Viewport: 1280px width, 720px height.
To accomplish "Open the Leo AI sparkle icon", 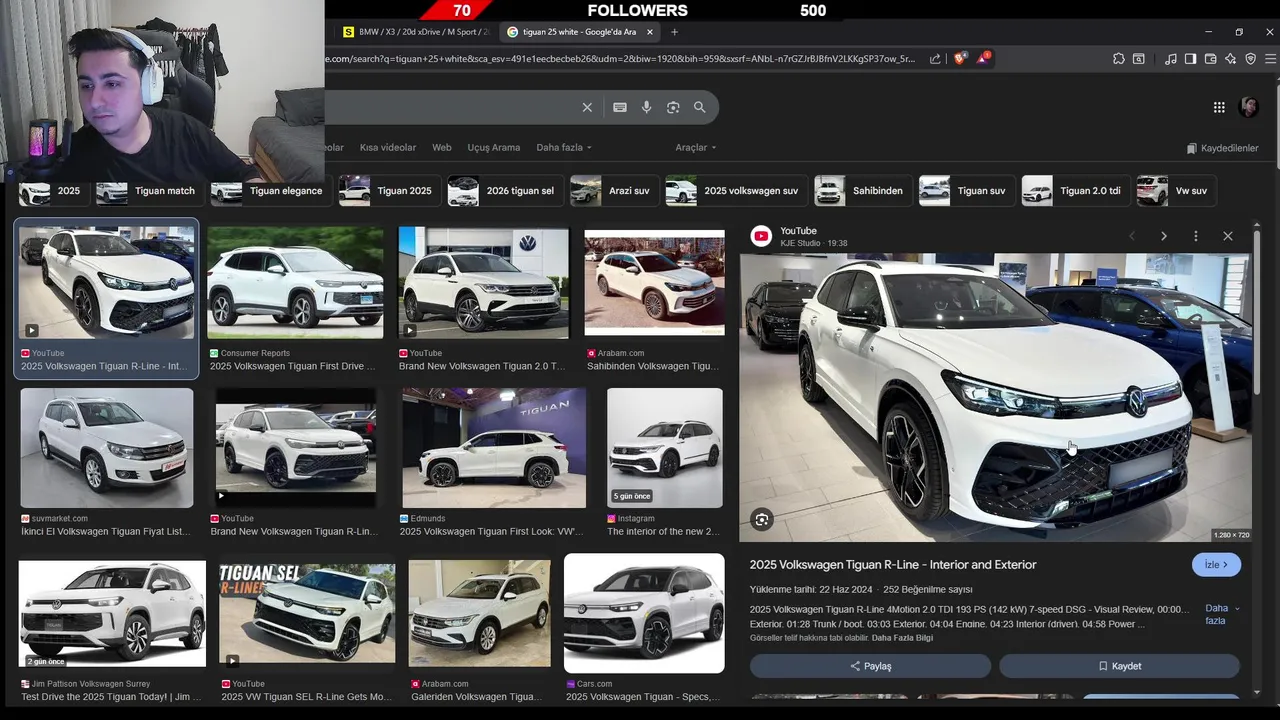I will pos(1230,59).
